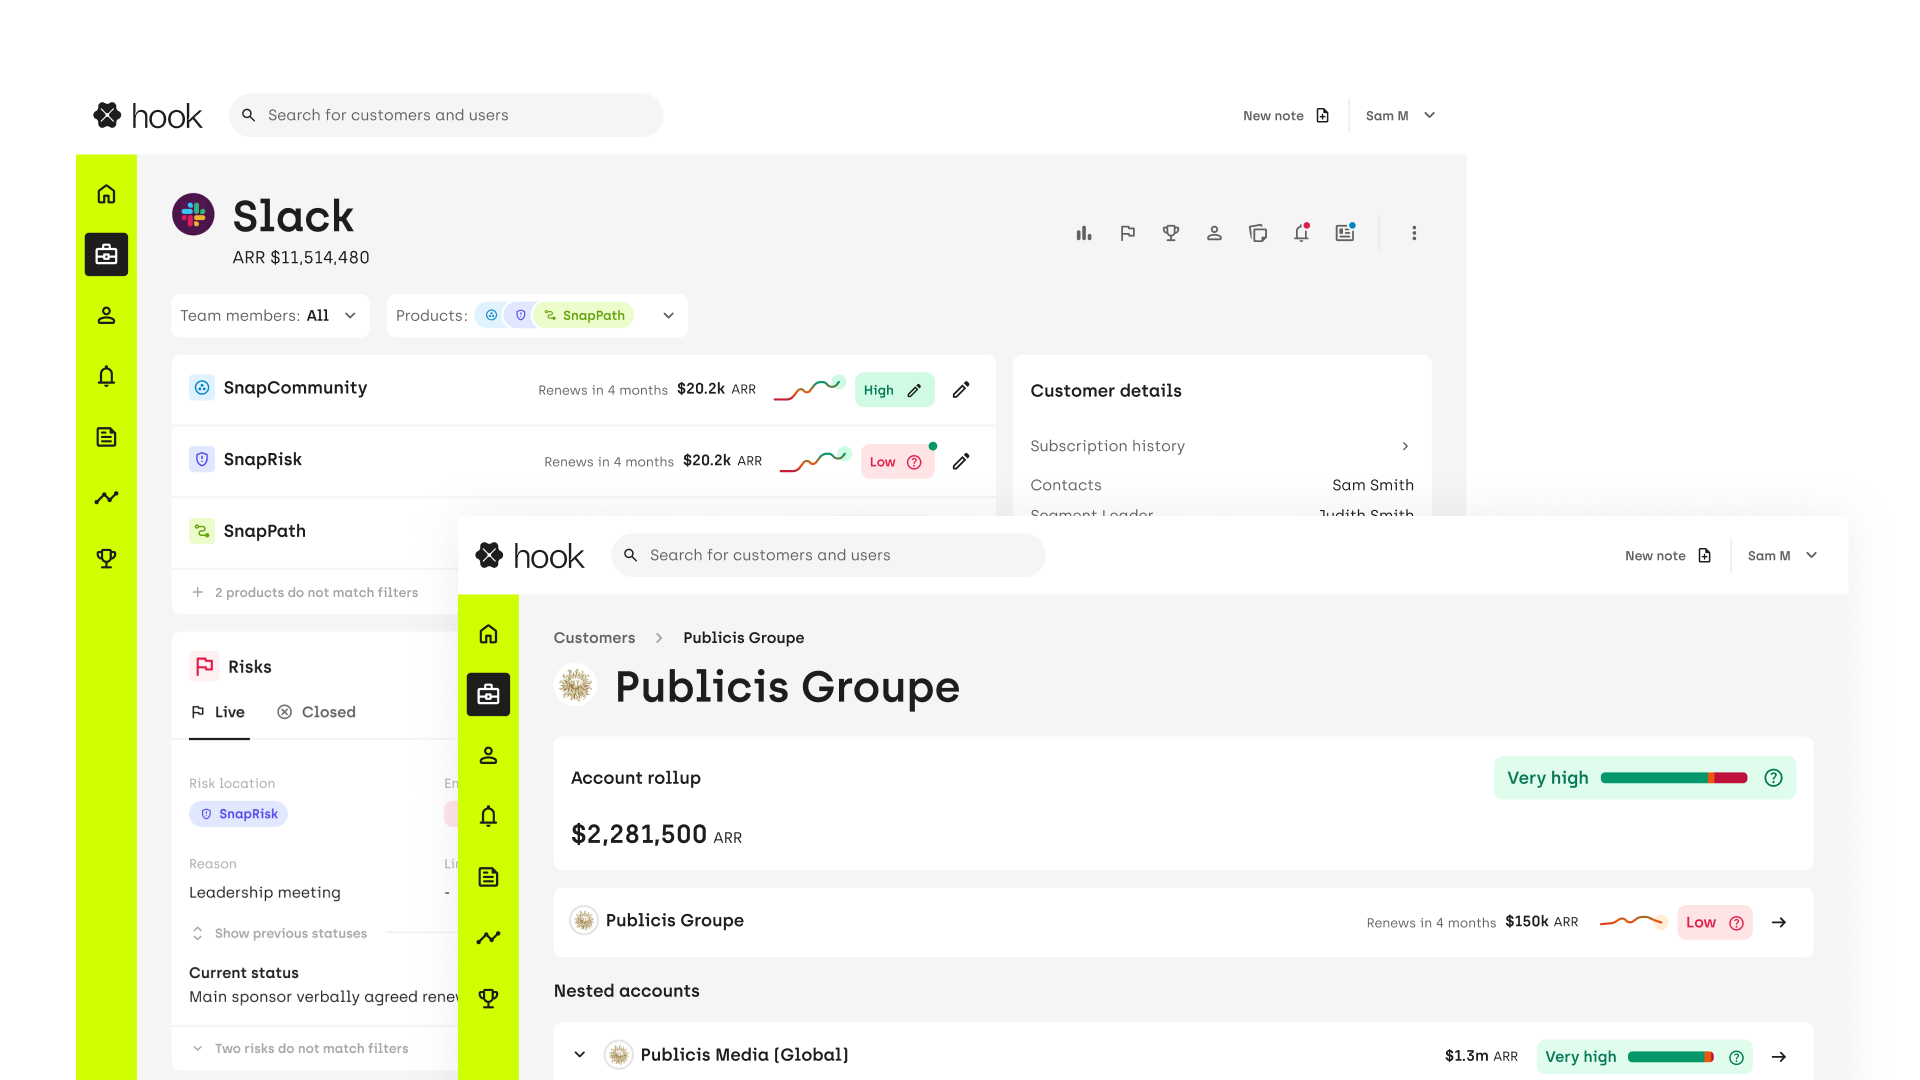Open notes icon in Publicis window sidebar
Viewport: 1920px width, 1080px height.
(x=488, y=877)
